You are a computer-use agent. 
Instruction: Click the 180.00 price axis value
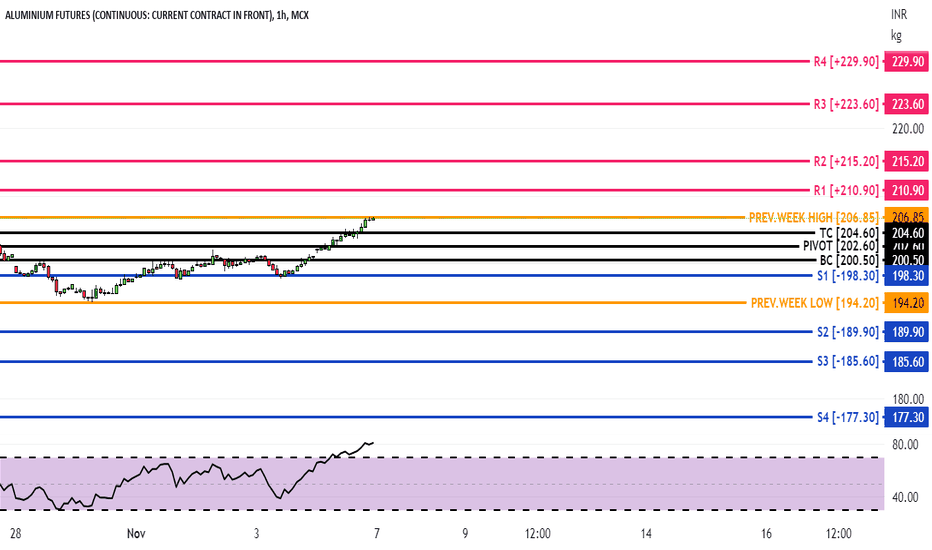[x=908, y=399]
